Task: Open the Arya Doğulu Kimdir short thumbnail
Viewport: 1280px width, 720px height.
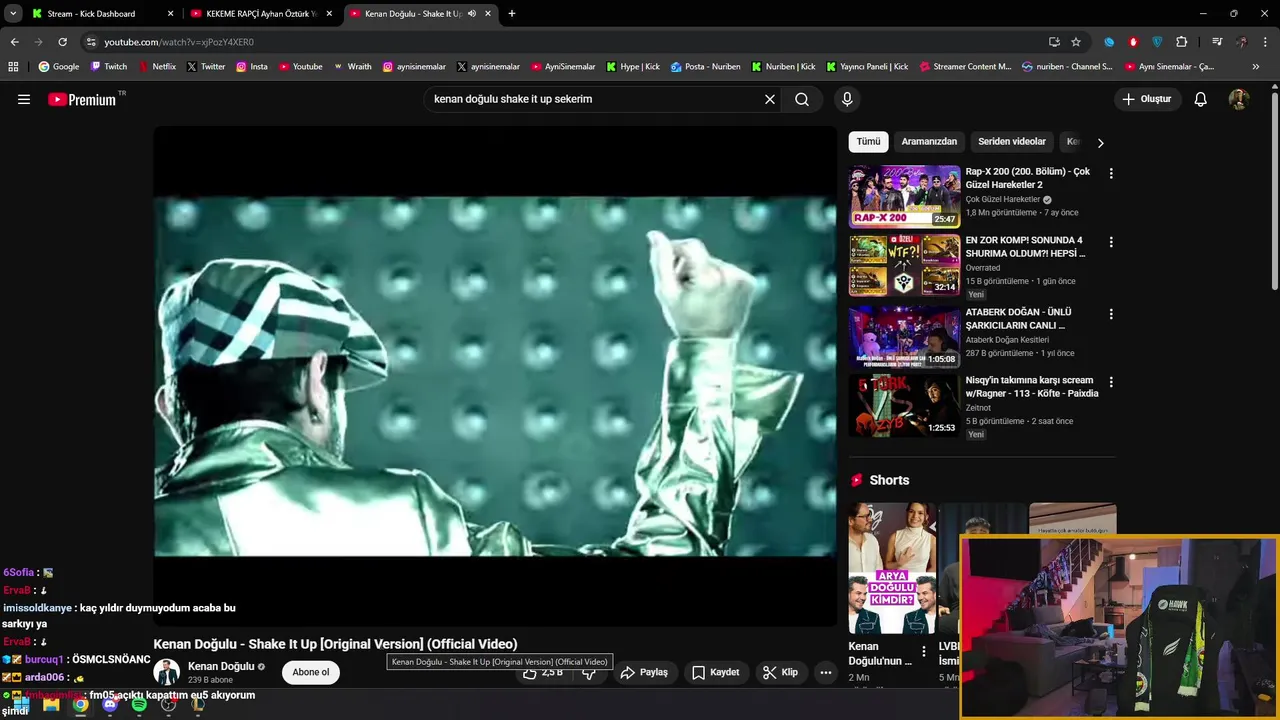Action: click(x=892, y=568)
